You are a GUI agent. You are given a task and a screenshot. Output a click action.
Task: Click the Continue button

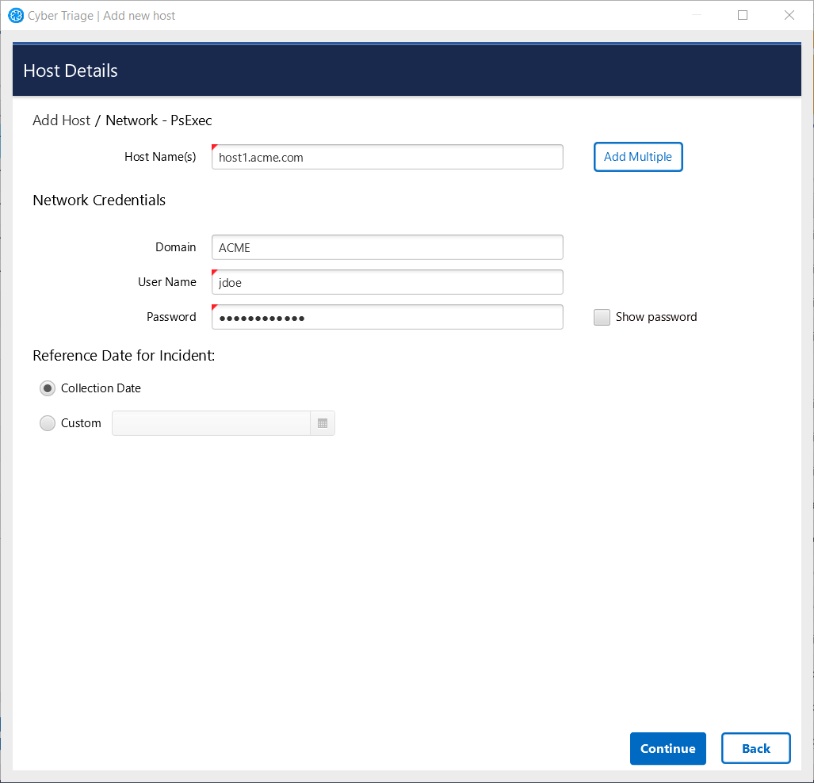tap(667, 749)
